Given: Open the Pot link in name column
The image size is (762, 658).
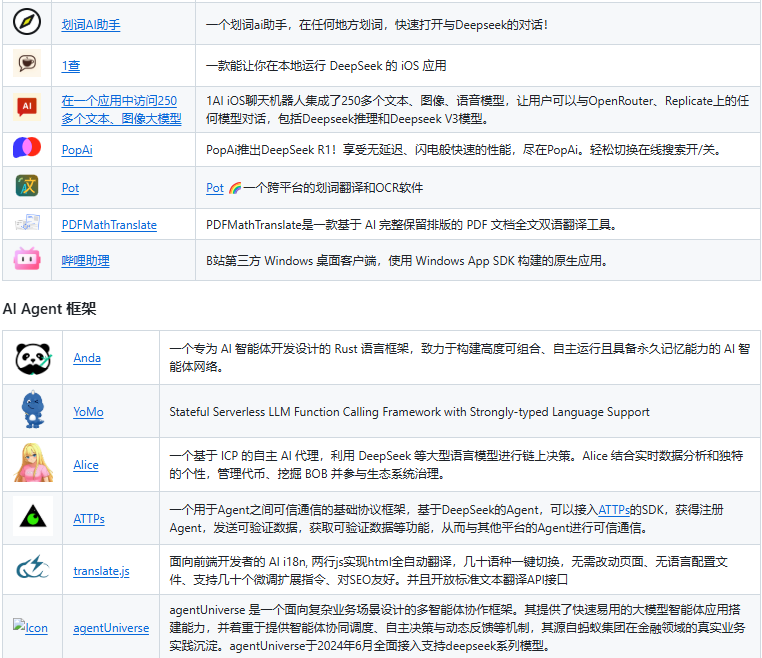Looking at the screenshot, I should 70,188.
